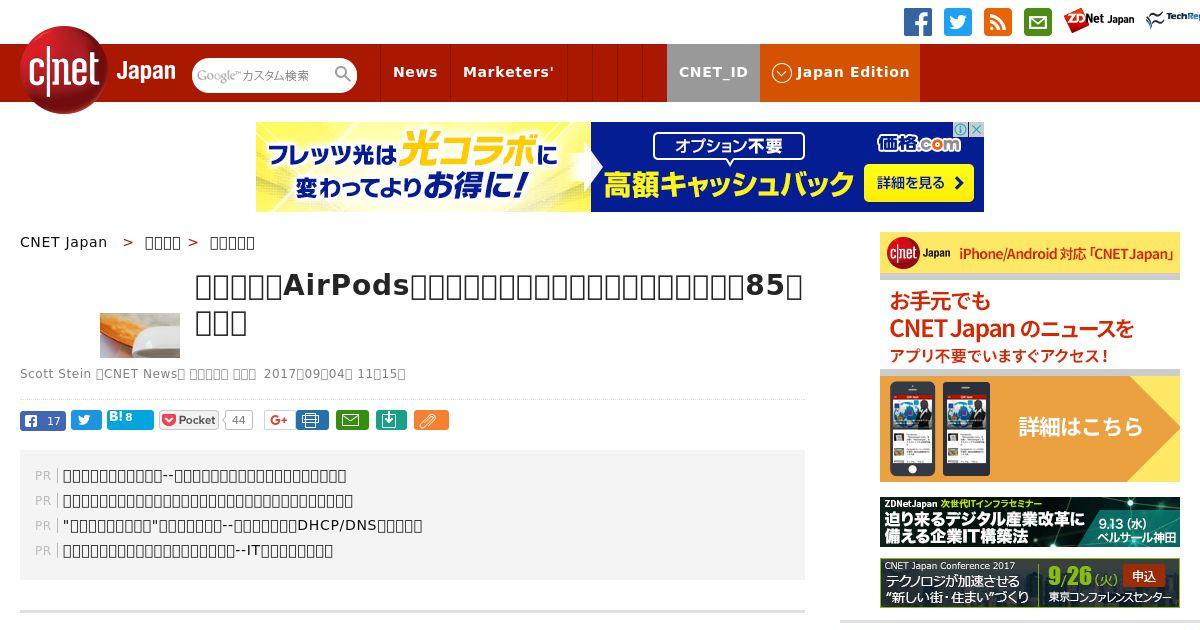Open CNET Facebook page icon in header
Viewport: 1200px width, 630px height.
[917, 22]
